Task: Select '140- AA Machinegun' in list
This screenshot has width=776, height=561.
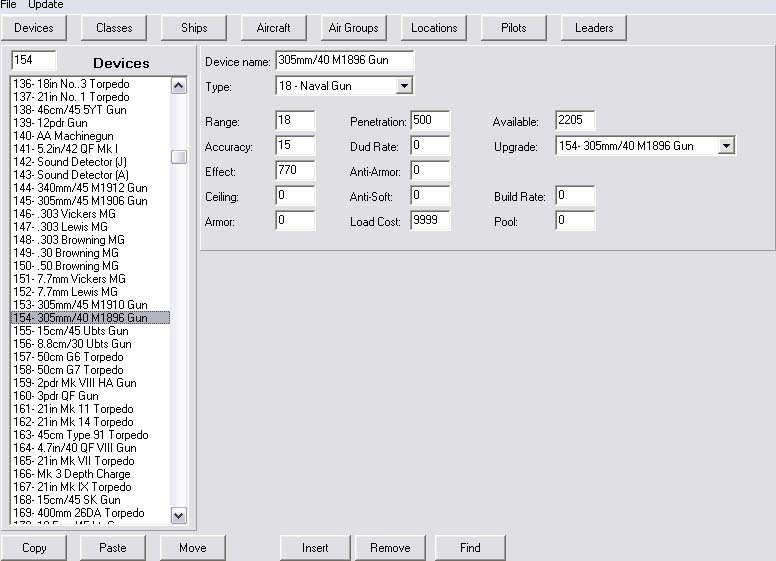Action: (x=90, y=136)
